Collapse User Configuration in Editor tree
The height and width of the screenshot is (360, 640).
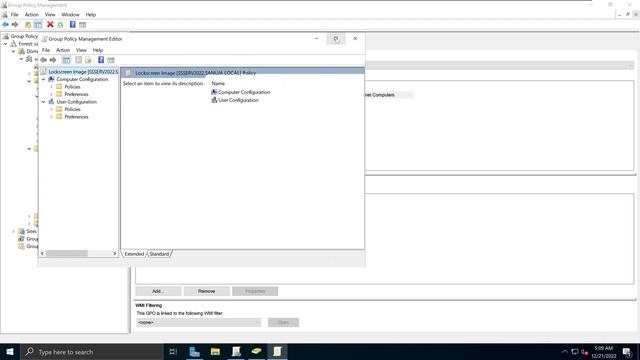(x=44, y=102)
